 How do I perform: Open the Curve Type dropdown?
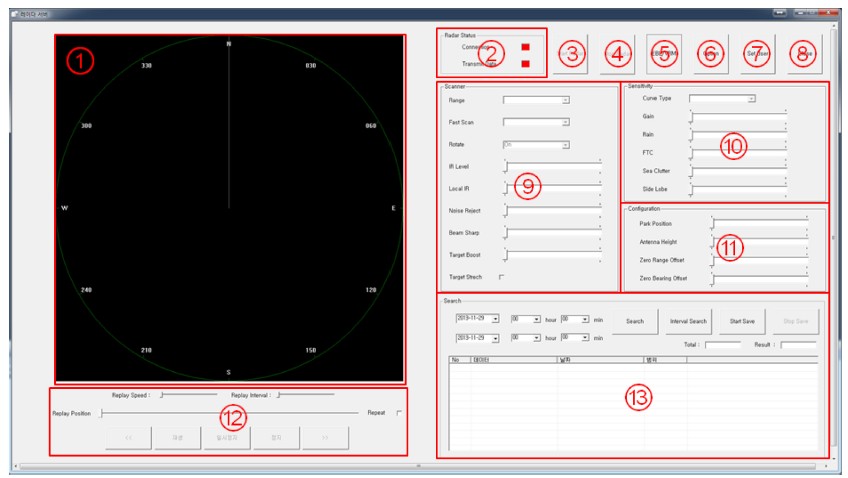tap(722, 98)
